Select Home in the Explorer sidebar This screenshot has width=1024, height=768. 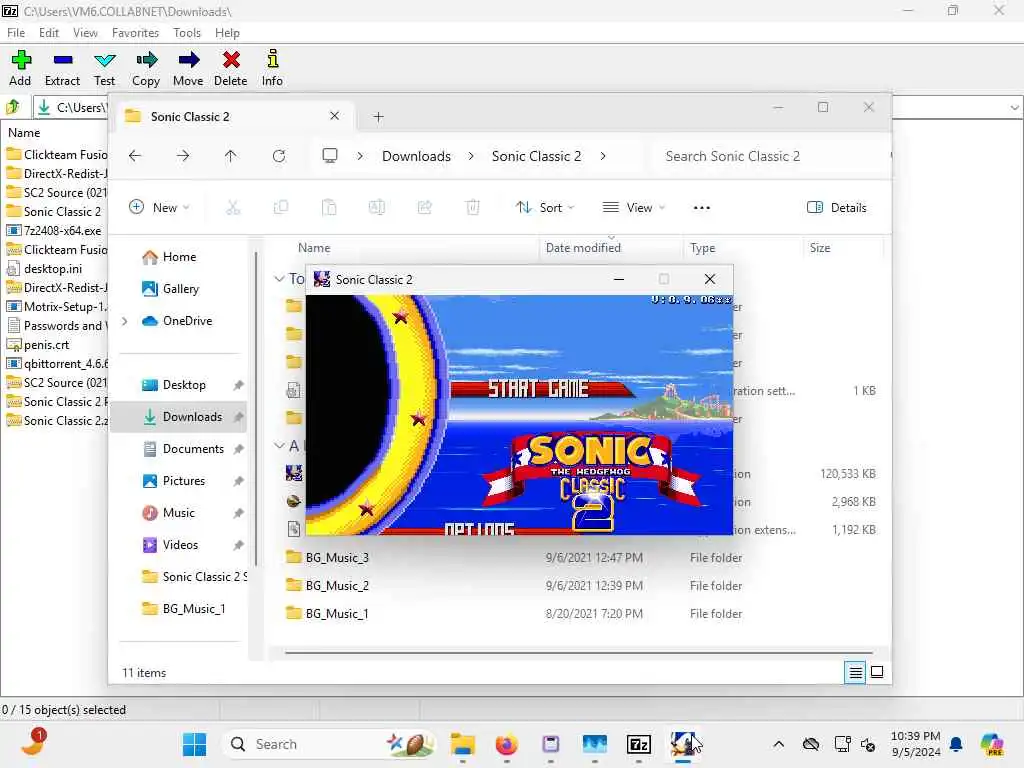tap(179, 257)
